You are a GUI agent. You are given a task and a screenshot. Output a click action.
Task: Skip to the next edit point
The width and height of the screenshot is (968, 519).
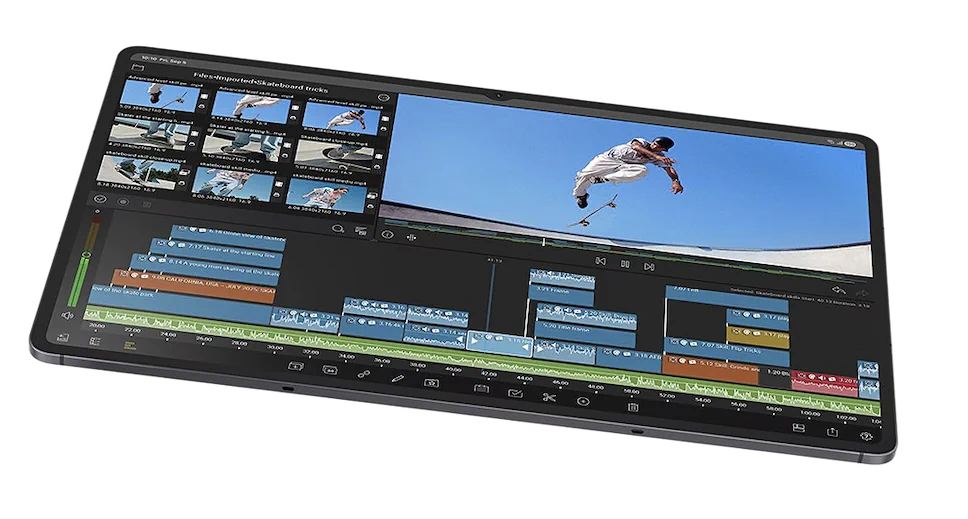point(649,267)
